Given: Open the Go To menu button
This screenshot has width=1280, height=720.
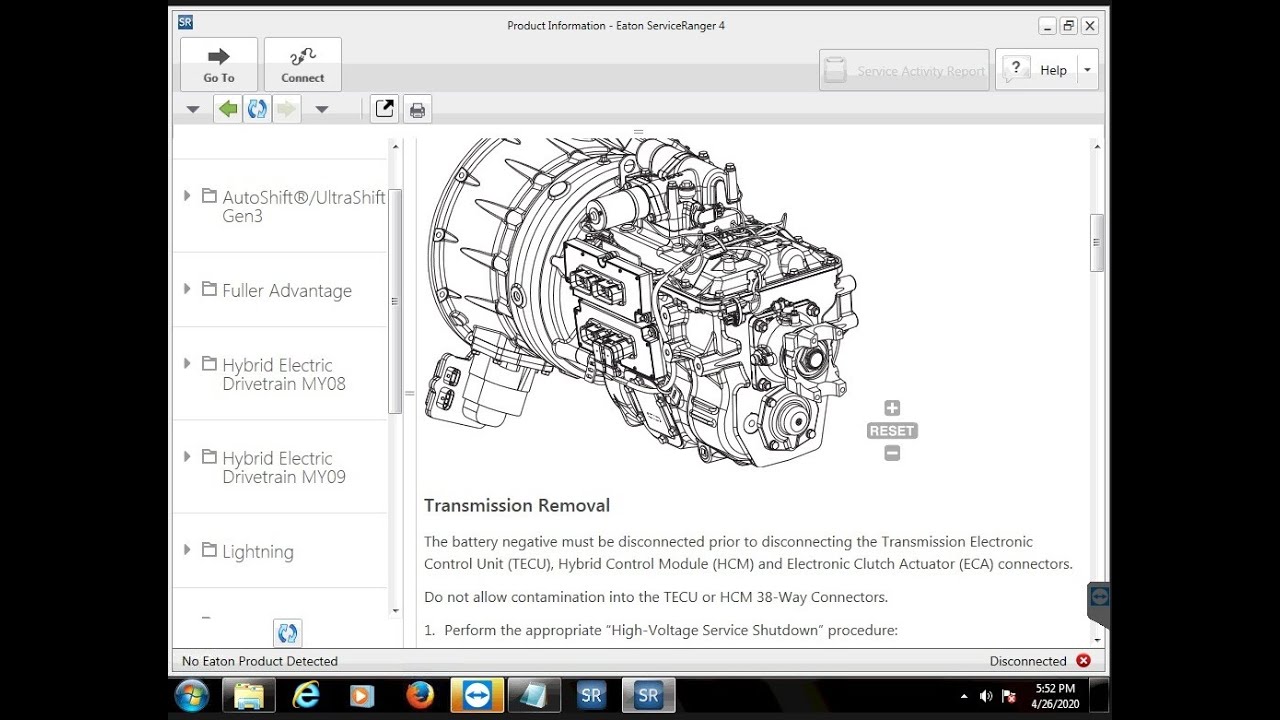Looking at the screenshot, I should [219, 65].
